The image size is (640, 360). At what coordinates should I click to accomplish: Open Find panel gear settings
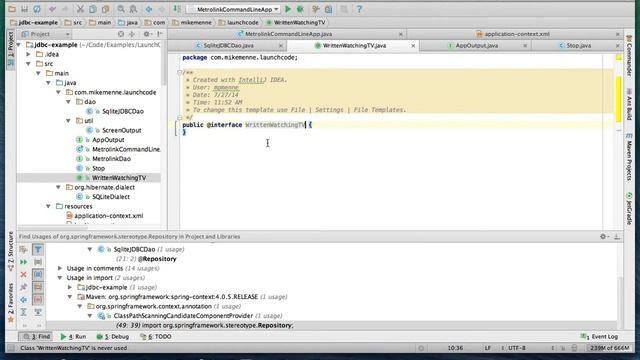(604, 236)
